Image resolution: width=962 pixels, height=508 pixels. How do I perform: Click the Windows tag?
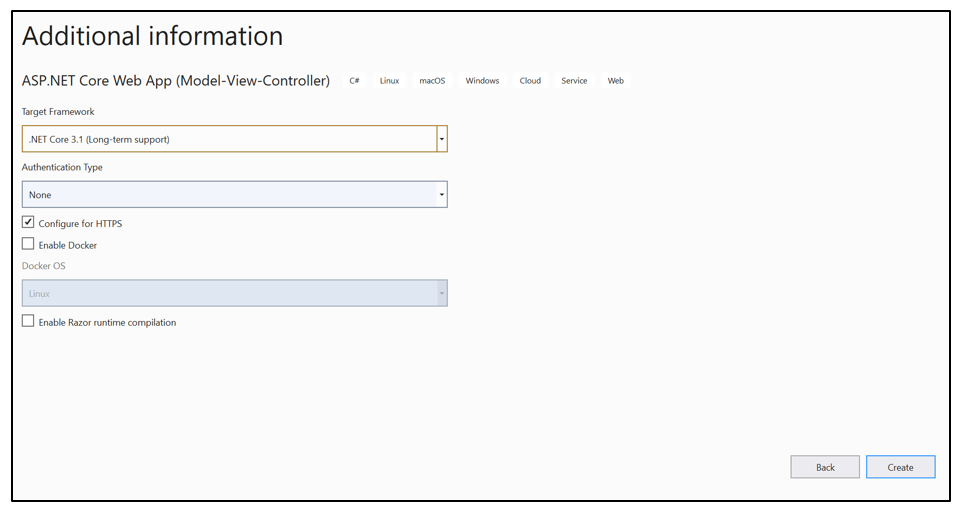tap(482, 81)
